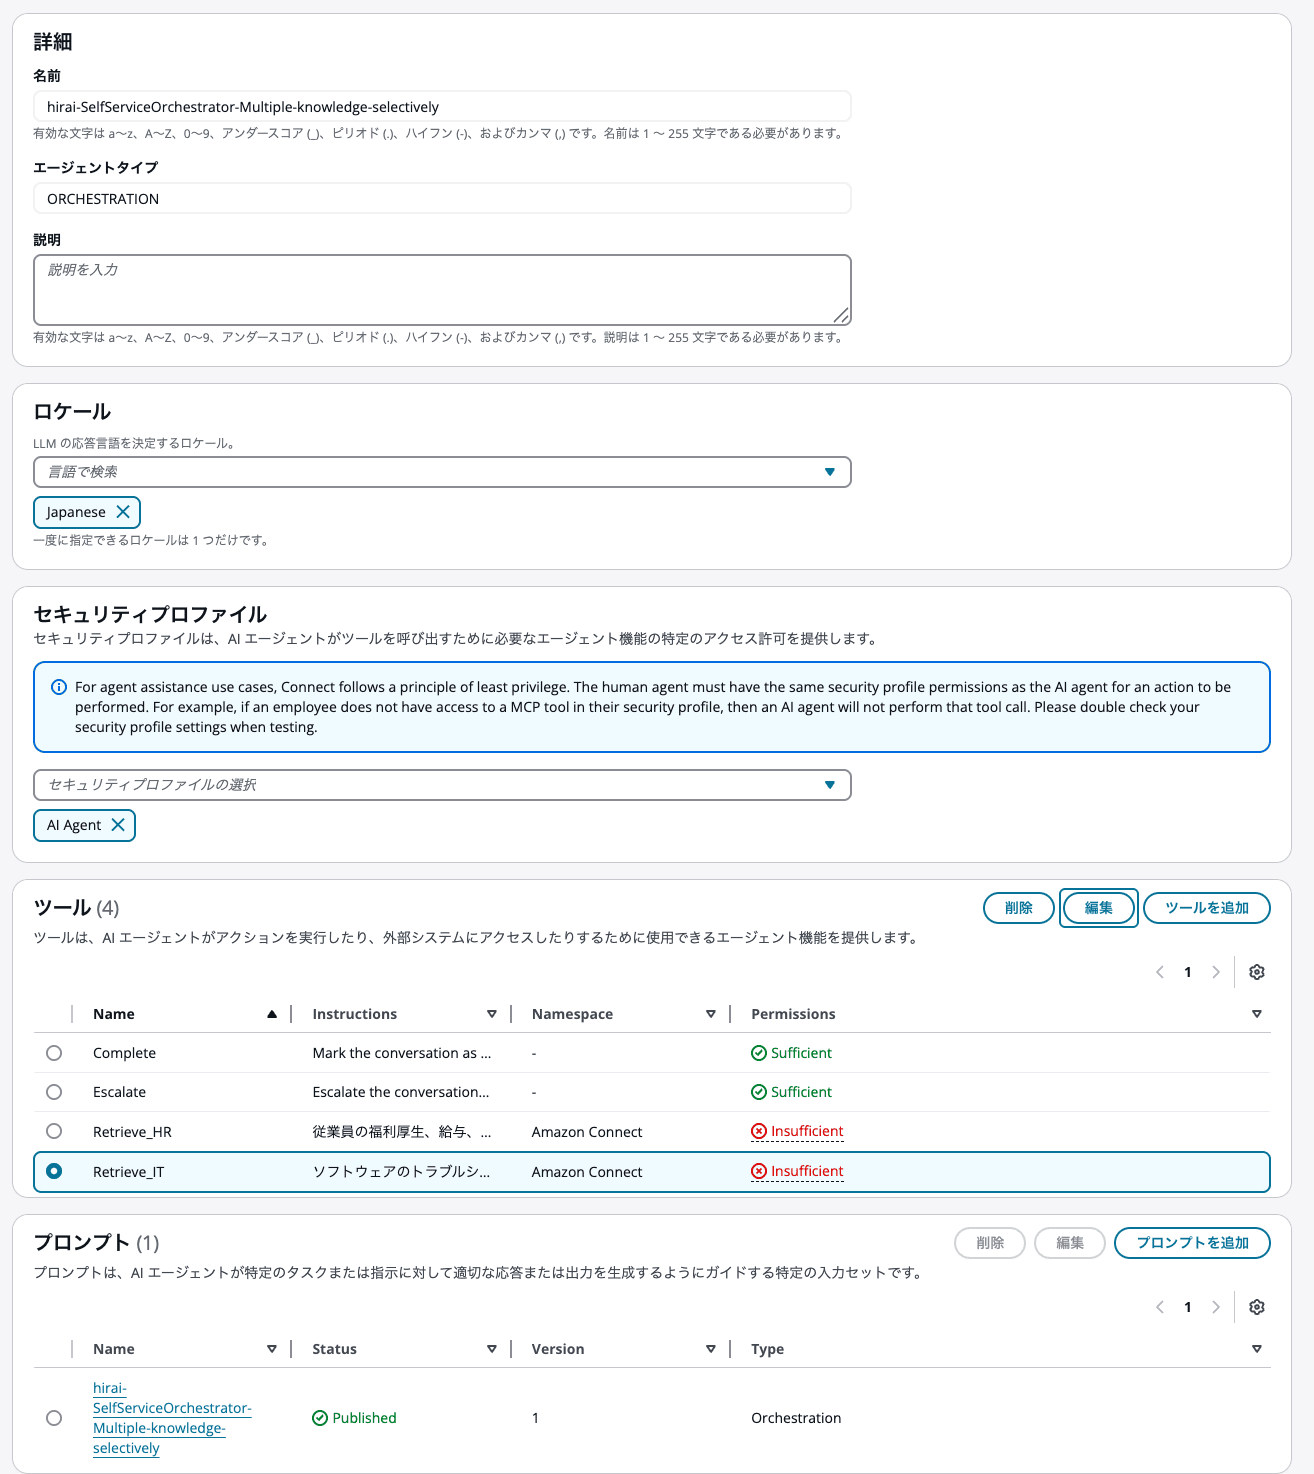
Task: Open tools table settings gear
Action: (x=1257, y=972)
